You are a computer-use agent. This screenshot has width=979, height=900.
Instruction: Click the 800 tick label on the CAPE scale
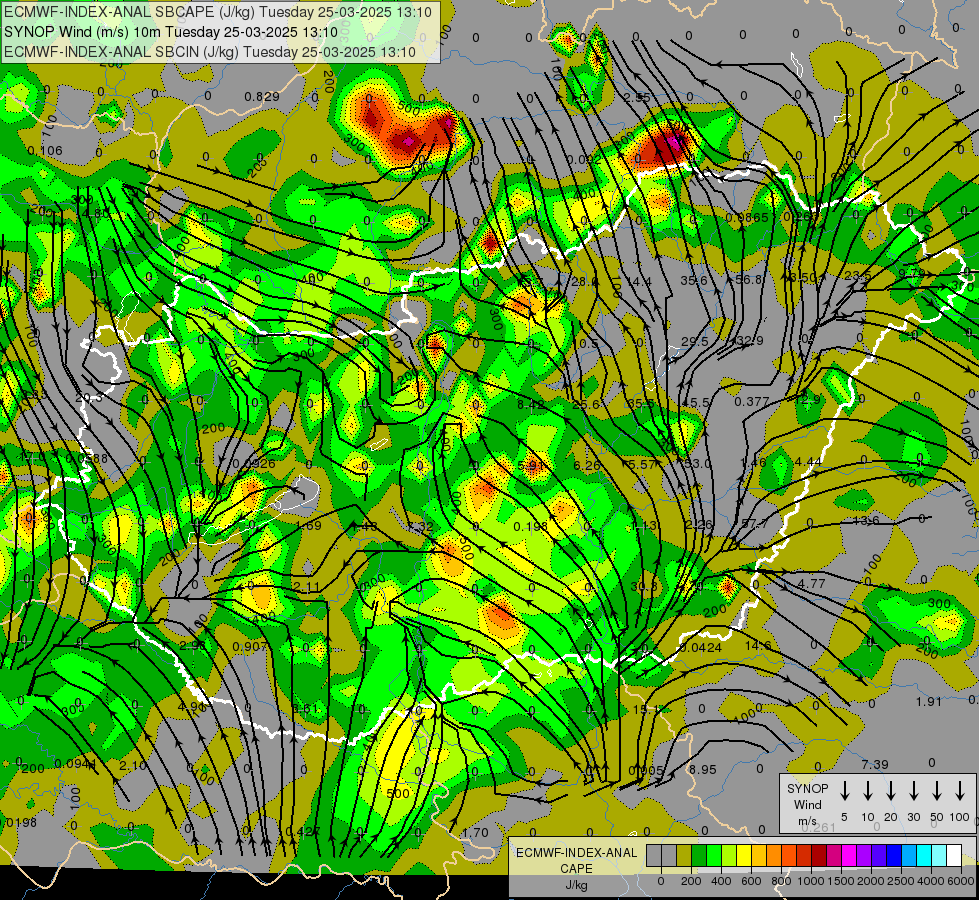tap(781, 881)
